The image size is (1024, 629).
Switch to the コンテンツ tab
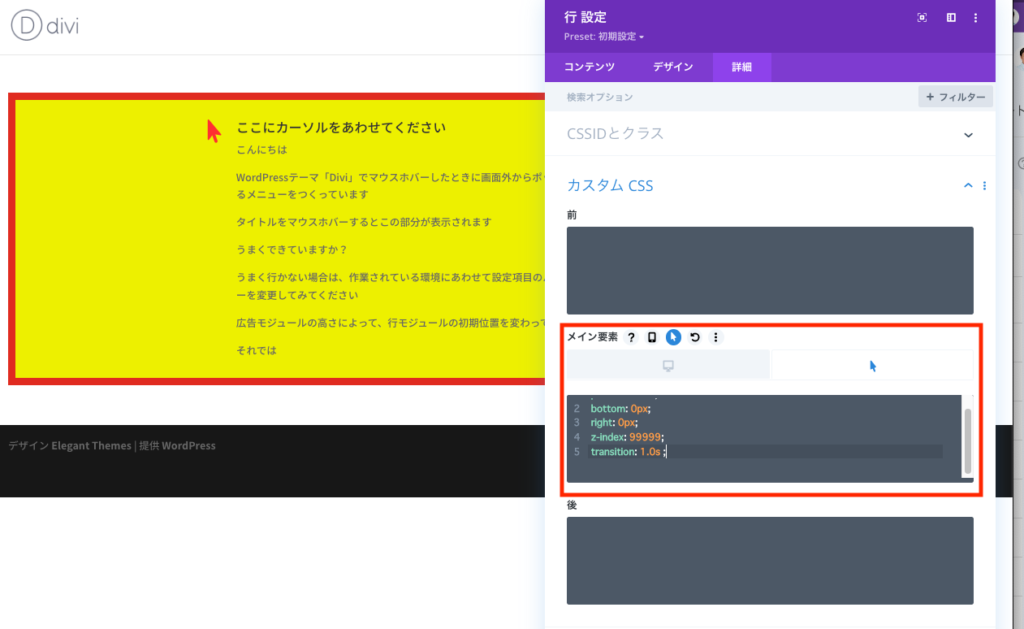pos(589,67)
